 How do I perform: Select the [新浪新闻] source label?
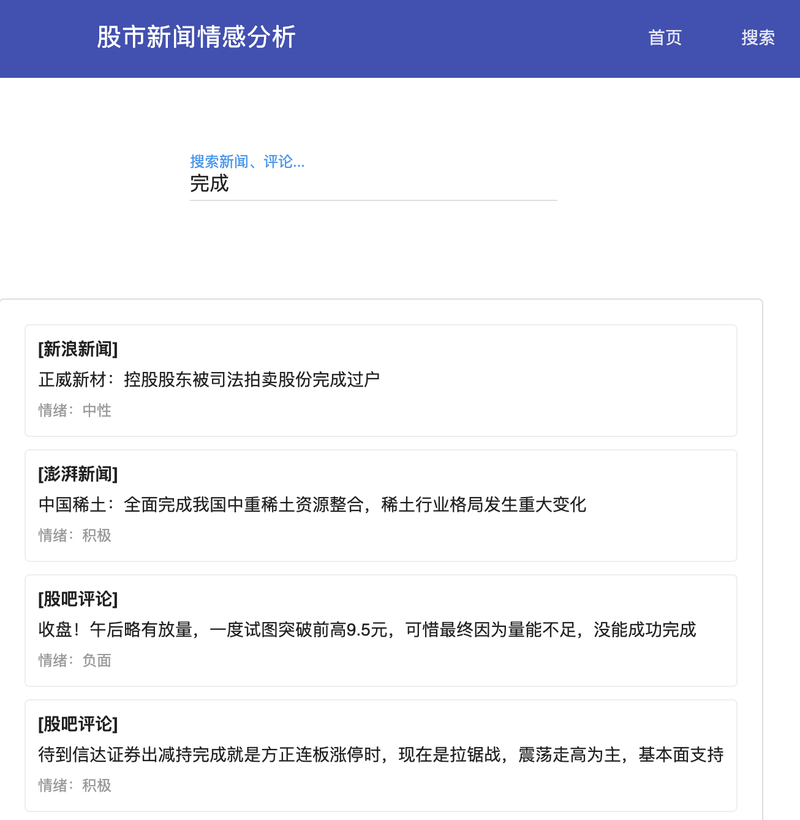tap(78, 349)
